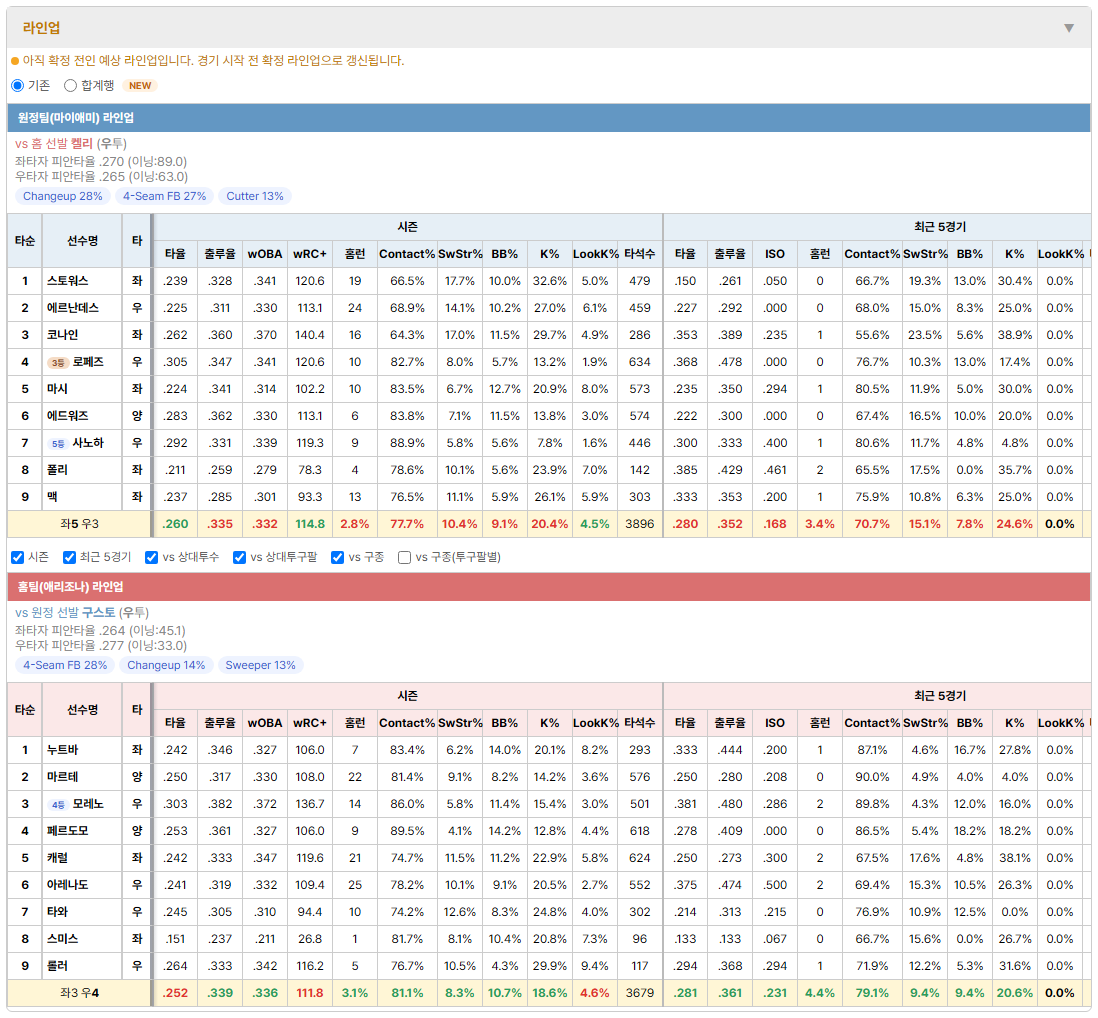Image resolution: width=1098 pixels, height=1018 pixels.
Task: Click player name 마시
Action: click(x=57, y=389)
